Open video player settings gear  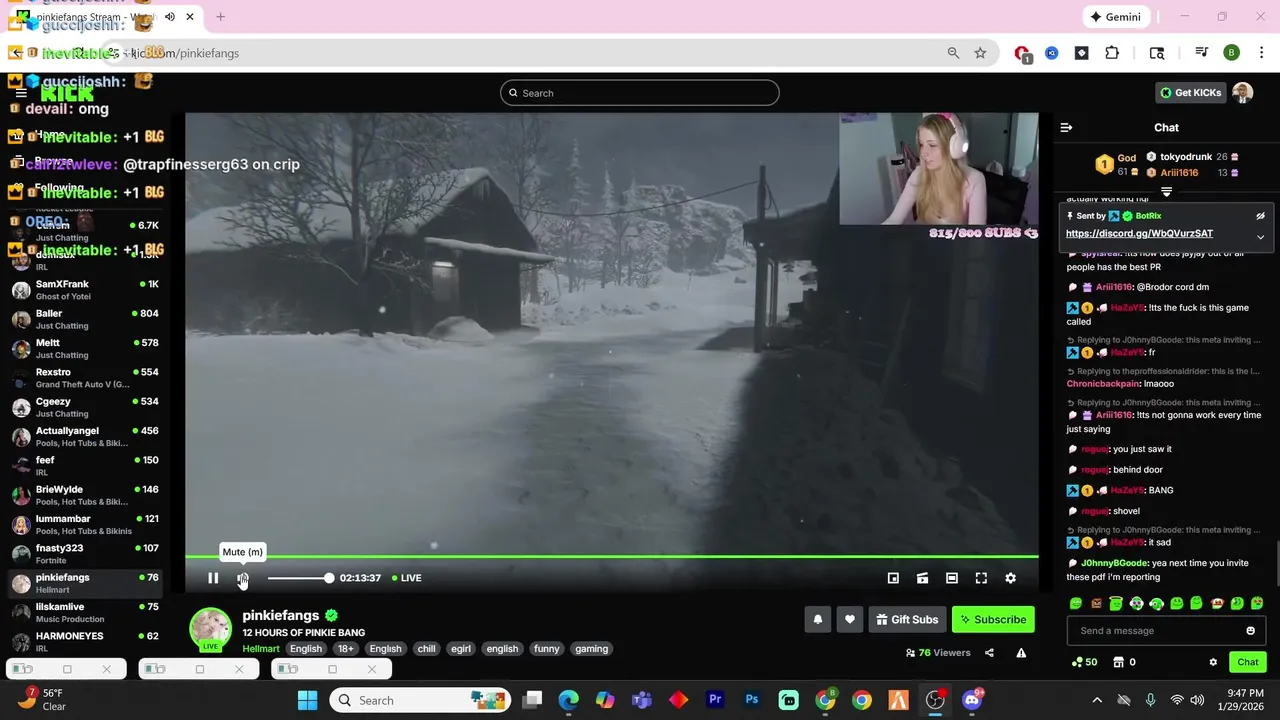tap(1010, 578)
